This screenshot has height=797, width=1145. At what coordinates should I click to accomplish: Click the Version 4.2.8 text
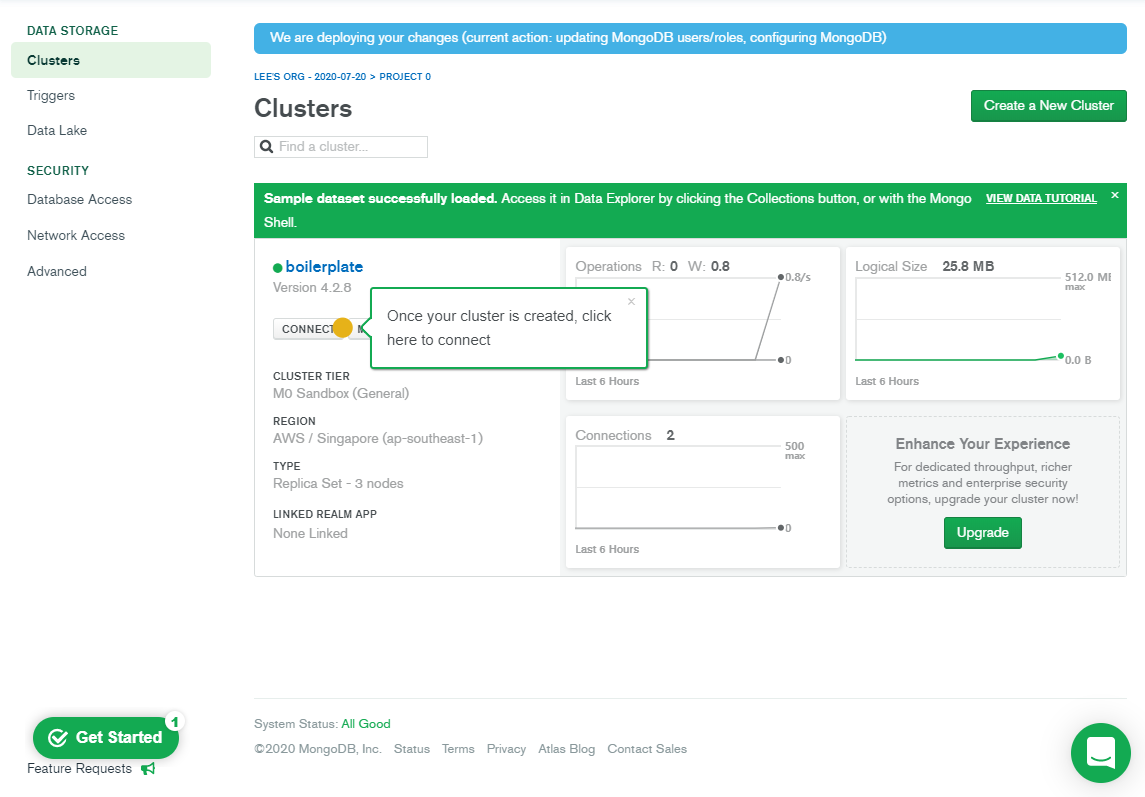(312, 288)
